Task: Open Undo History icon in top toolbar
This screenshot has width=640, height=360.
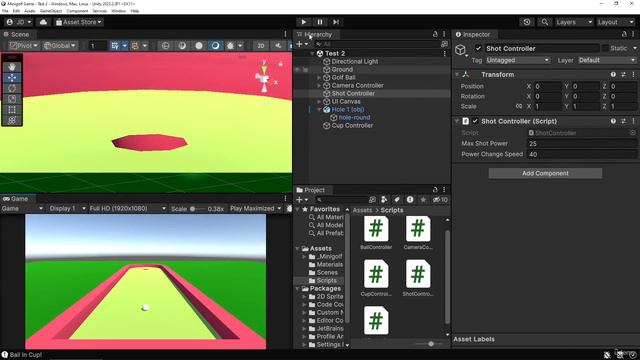Action: [527, 22]
